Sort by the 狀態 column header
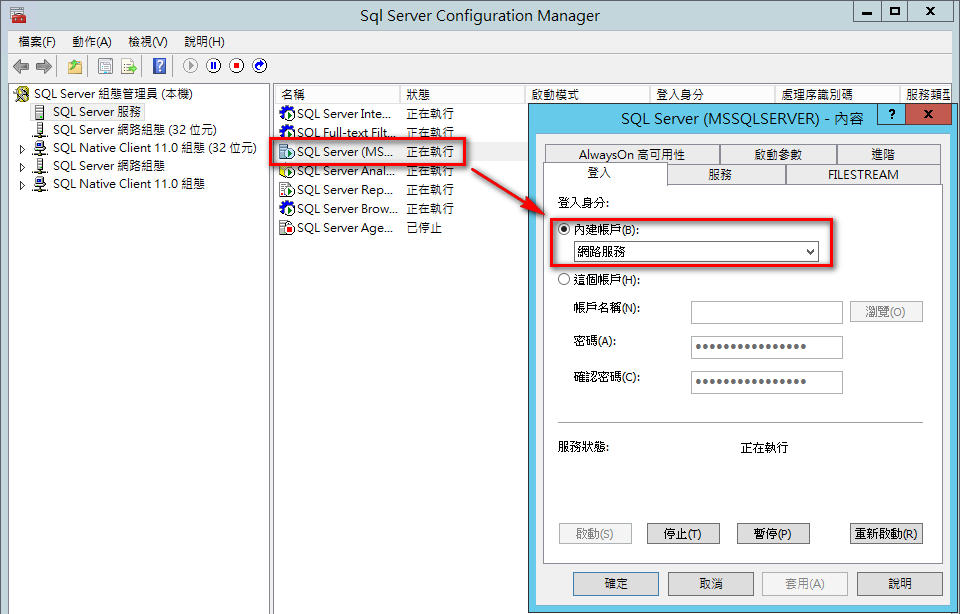 click(x=463, y=94)
